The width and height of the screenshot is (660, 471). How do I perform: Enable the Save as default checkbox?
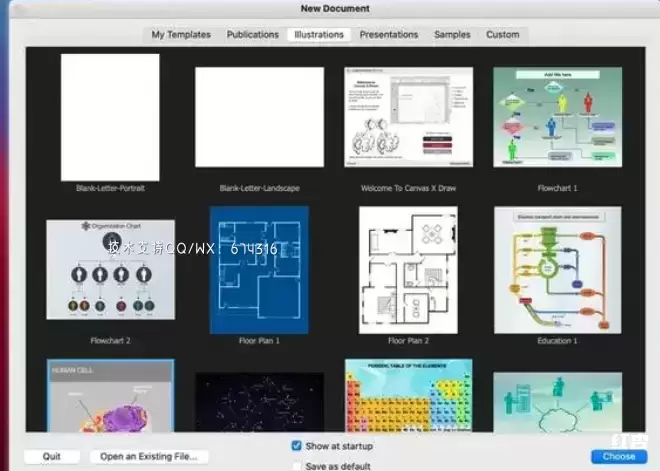pos(296,465)
